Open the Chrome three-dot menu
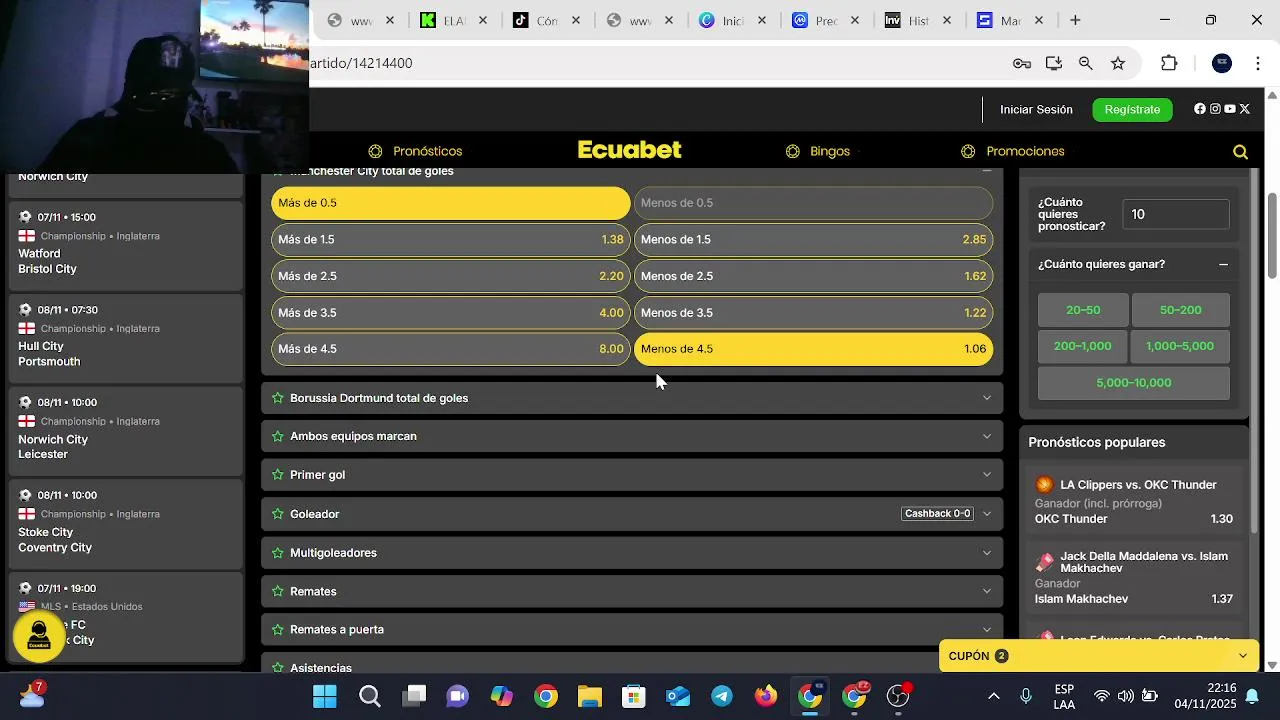Screen dimensions: 1280x720 coord(1258,63)
